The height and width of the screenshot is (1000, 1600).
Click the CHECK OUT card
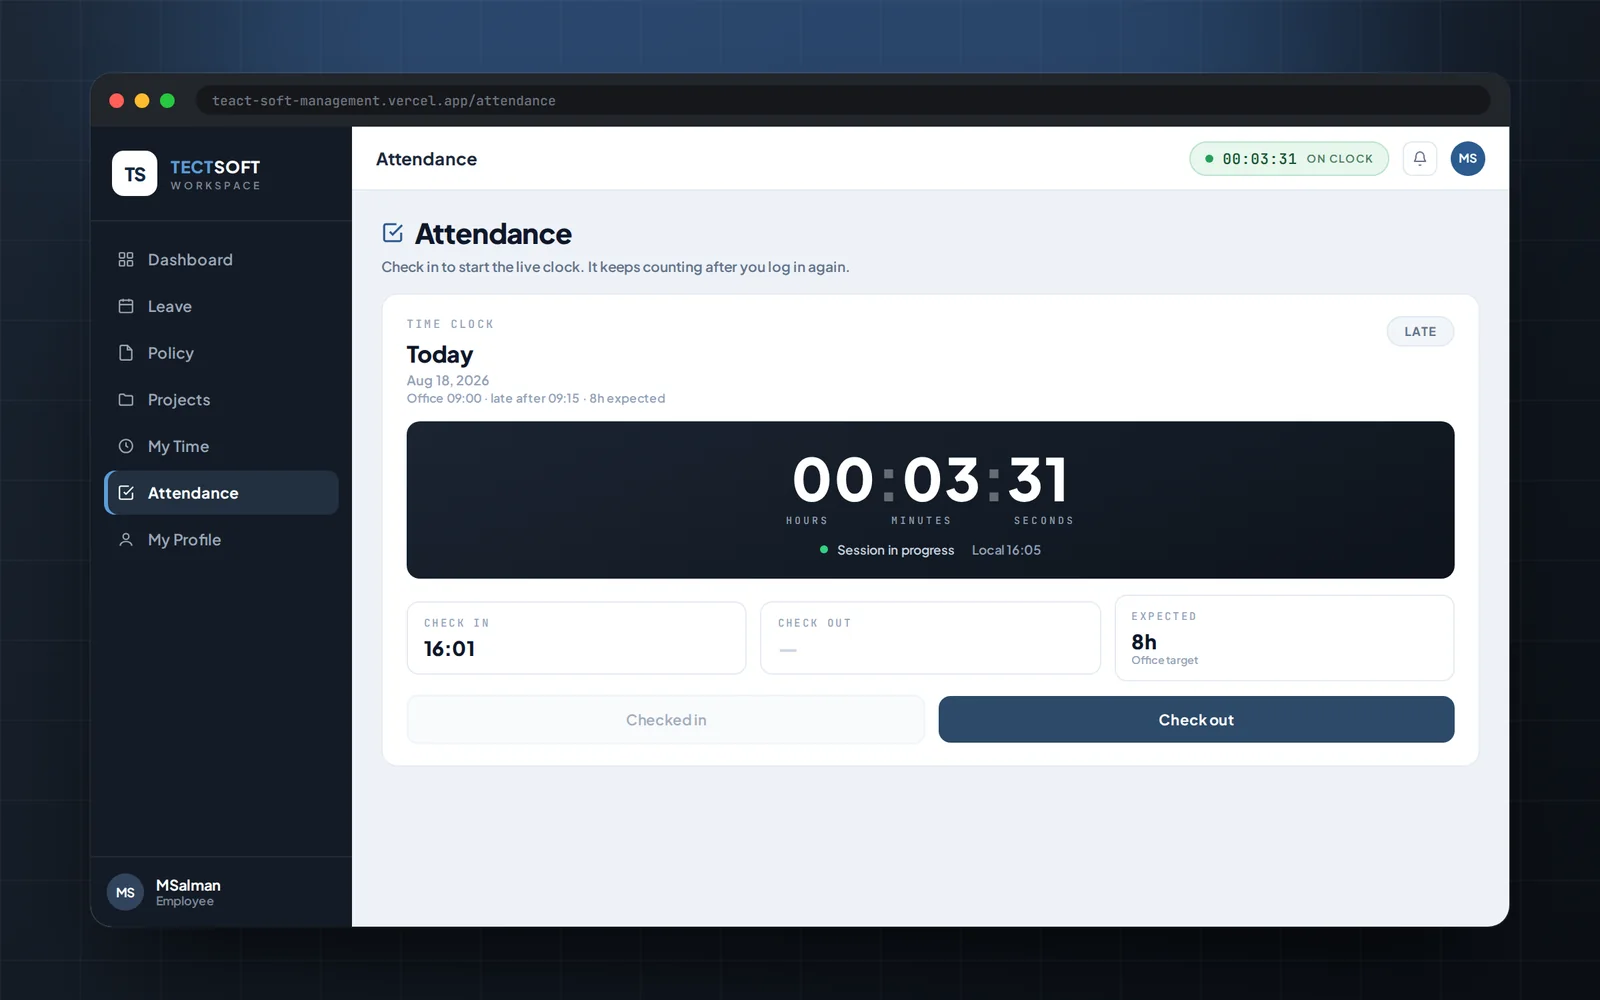pos(930,638)
